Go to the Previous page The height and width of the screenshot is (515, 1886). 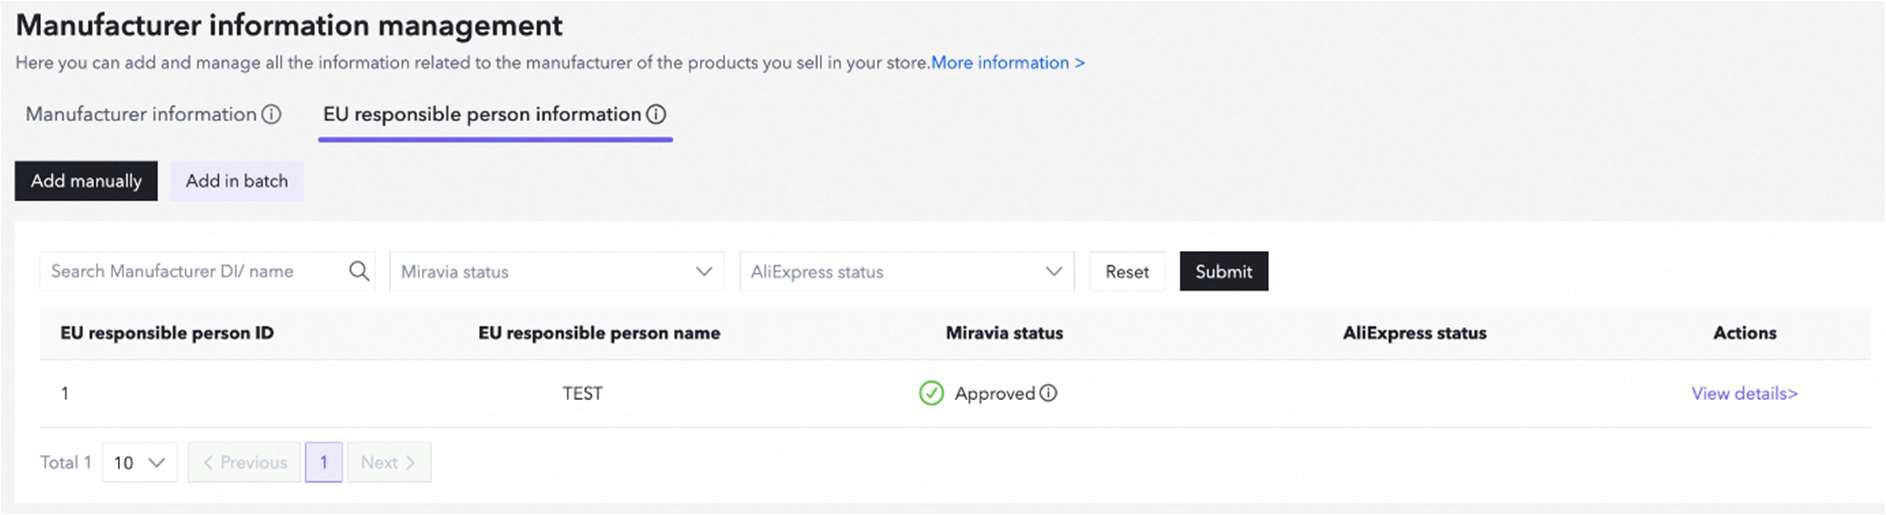(244, 462)
